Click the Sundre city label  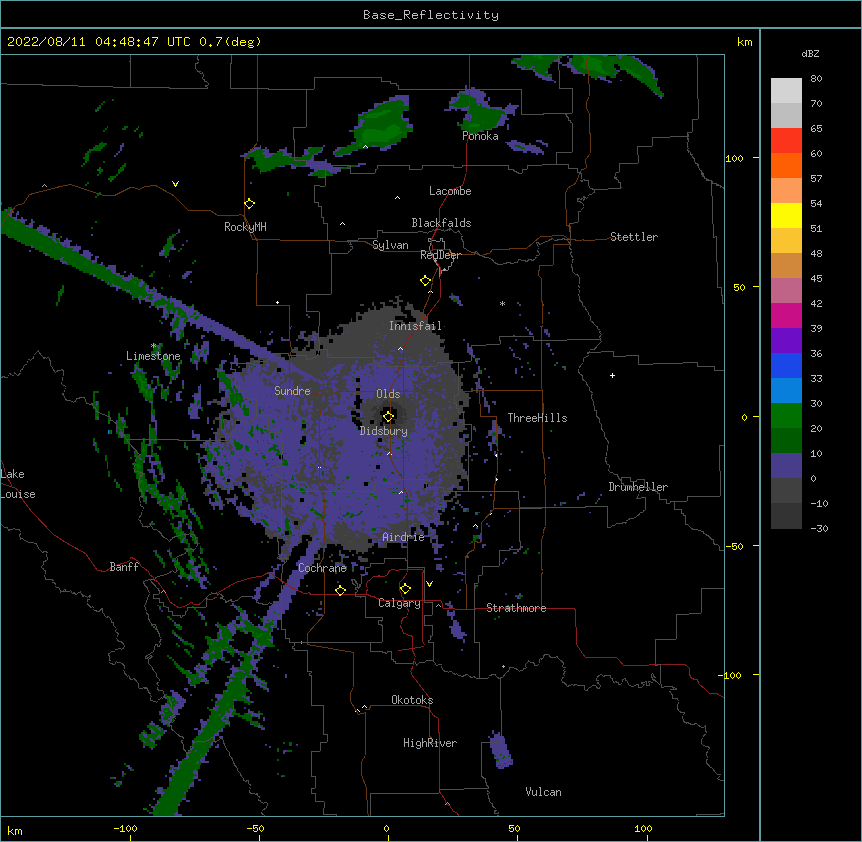[292, 391]
